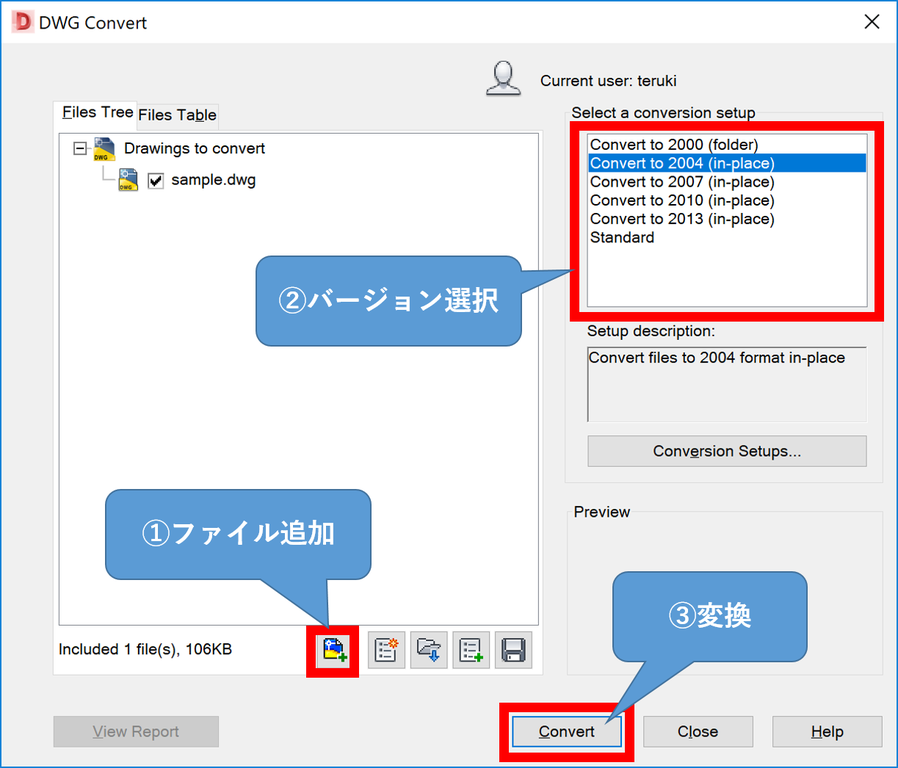Click the current user avatar icon
The image size is (898, 768).
503,78
